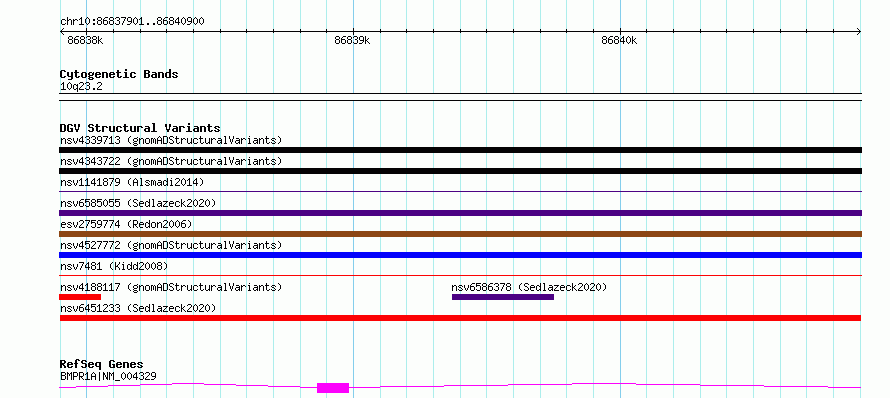Open the nsv6585055 Sedlazeck2020 label

pos(138,203)
